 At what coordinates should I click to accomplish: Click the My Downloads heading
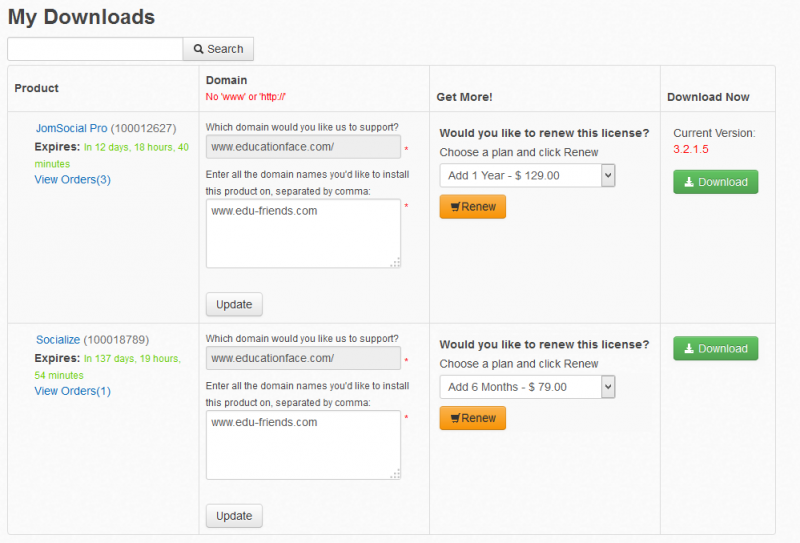(x=81, y=17)
